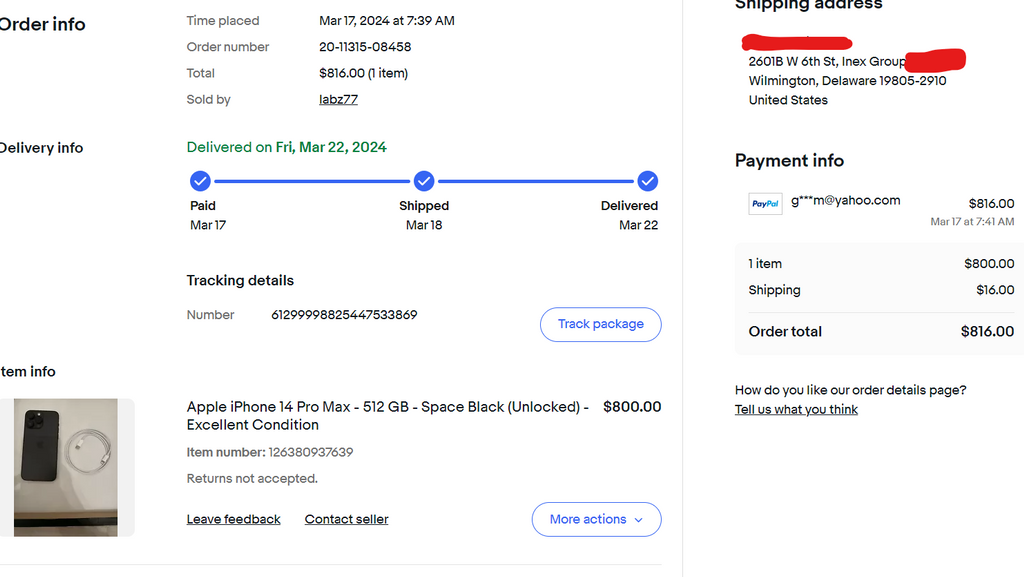Click the item number 126380937639
Image resolution: width=1024 pixels, height=577 pixels.
point(311,452)
